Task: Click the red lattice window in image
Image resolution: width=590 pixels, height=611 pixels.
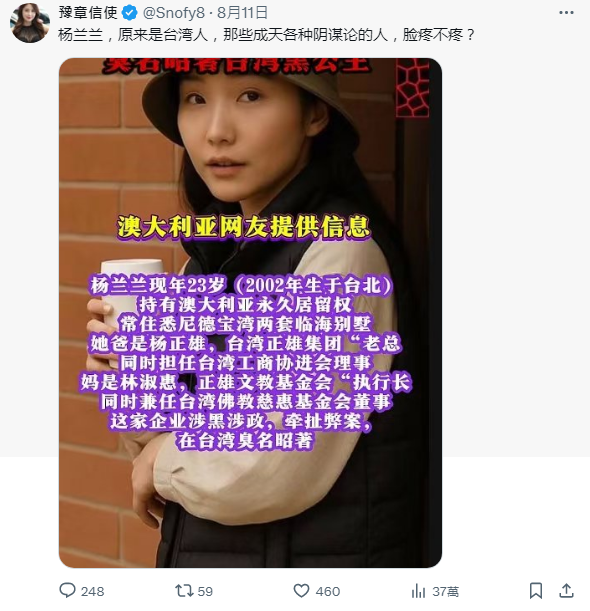Action: (x=413, y=88)
